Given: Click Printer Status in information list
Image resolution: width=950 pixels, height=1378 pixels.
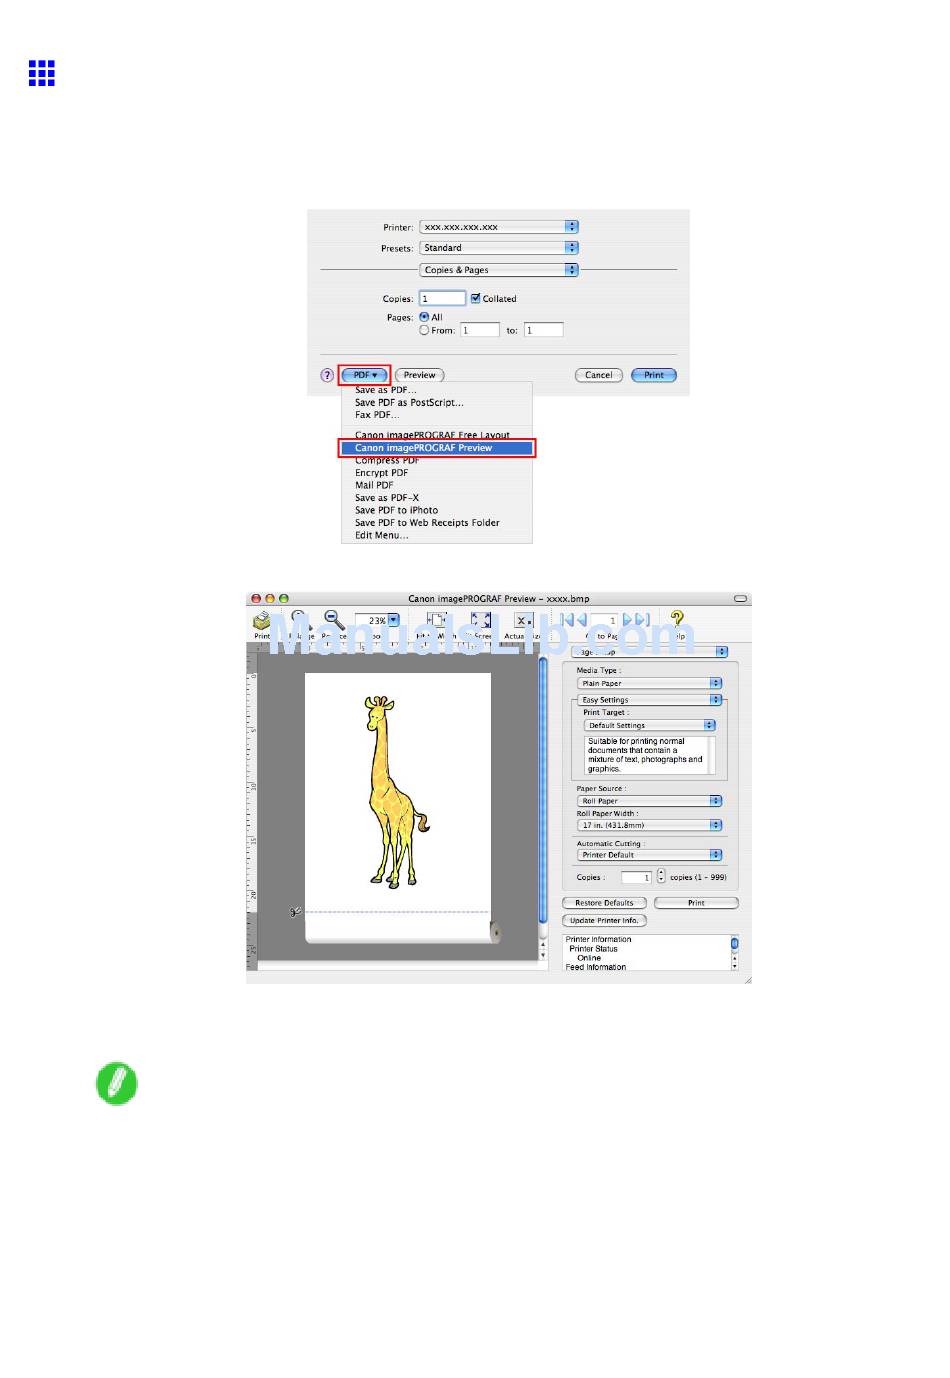Looking at the screenshot, I should [x=594, y=949].
